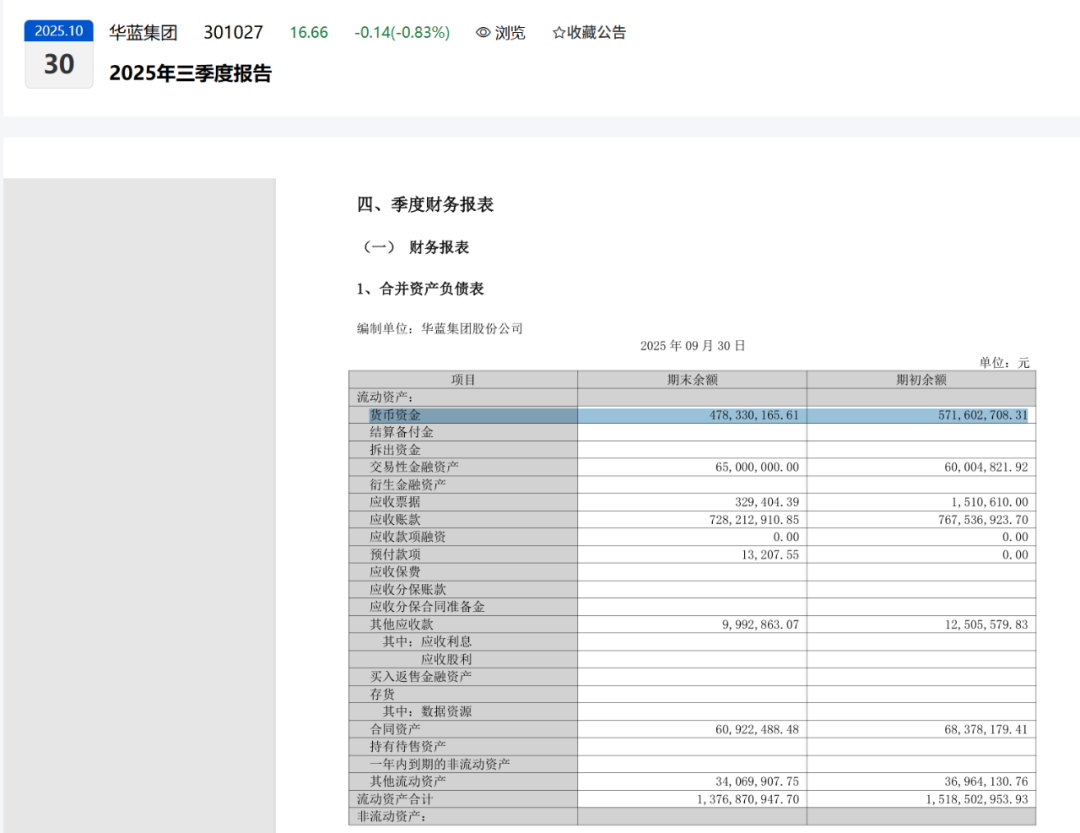
Task: Click the star icon to favorite announcement
Action: pos(559,32)
